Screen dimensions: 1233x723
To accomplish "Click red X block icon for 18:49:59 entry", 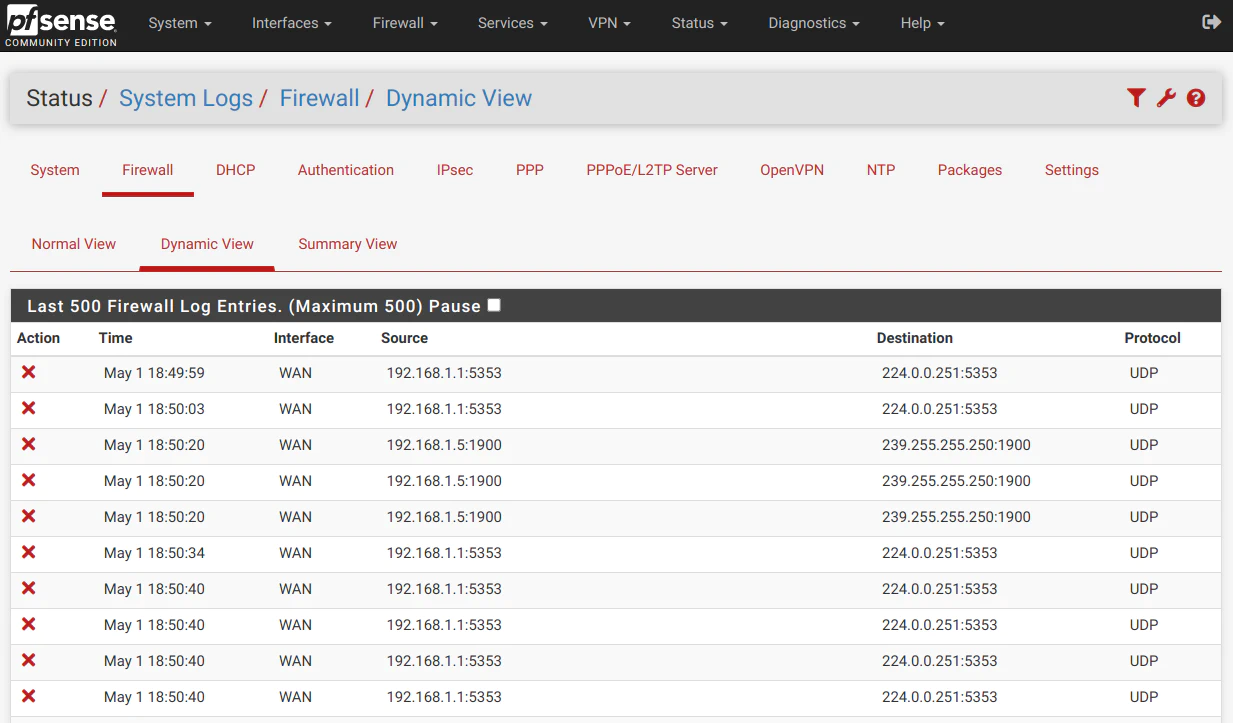I will [29, 372].
